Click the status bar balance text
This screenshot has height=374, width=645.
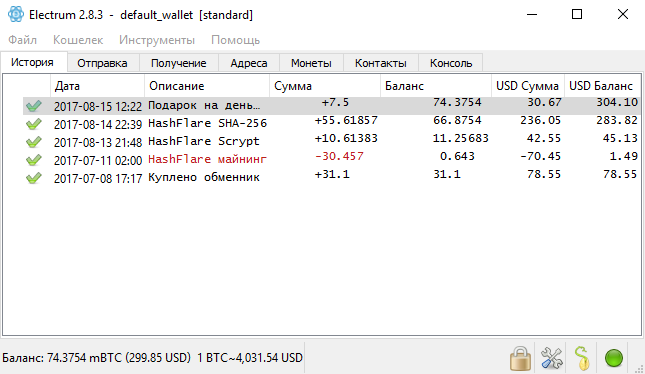tap(152, 358)
